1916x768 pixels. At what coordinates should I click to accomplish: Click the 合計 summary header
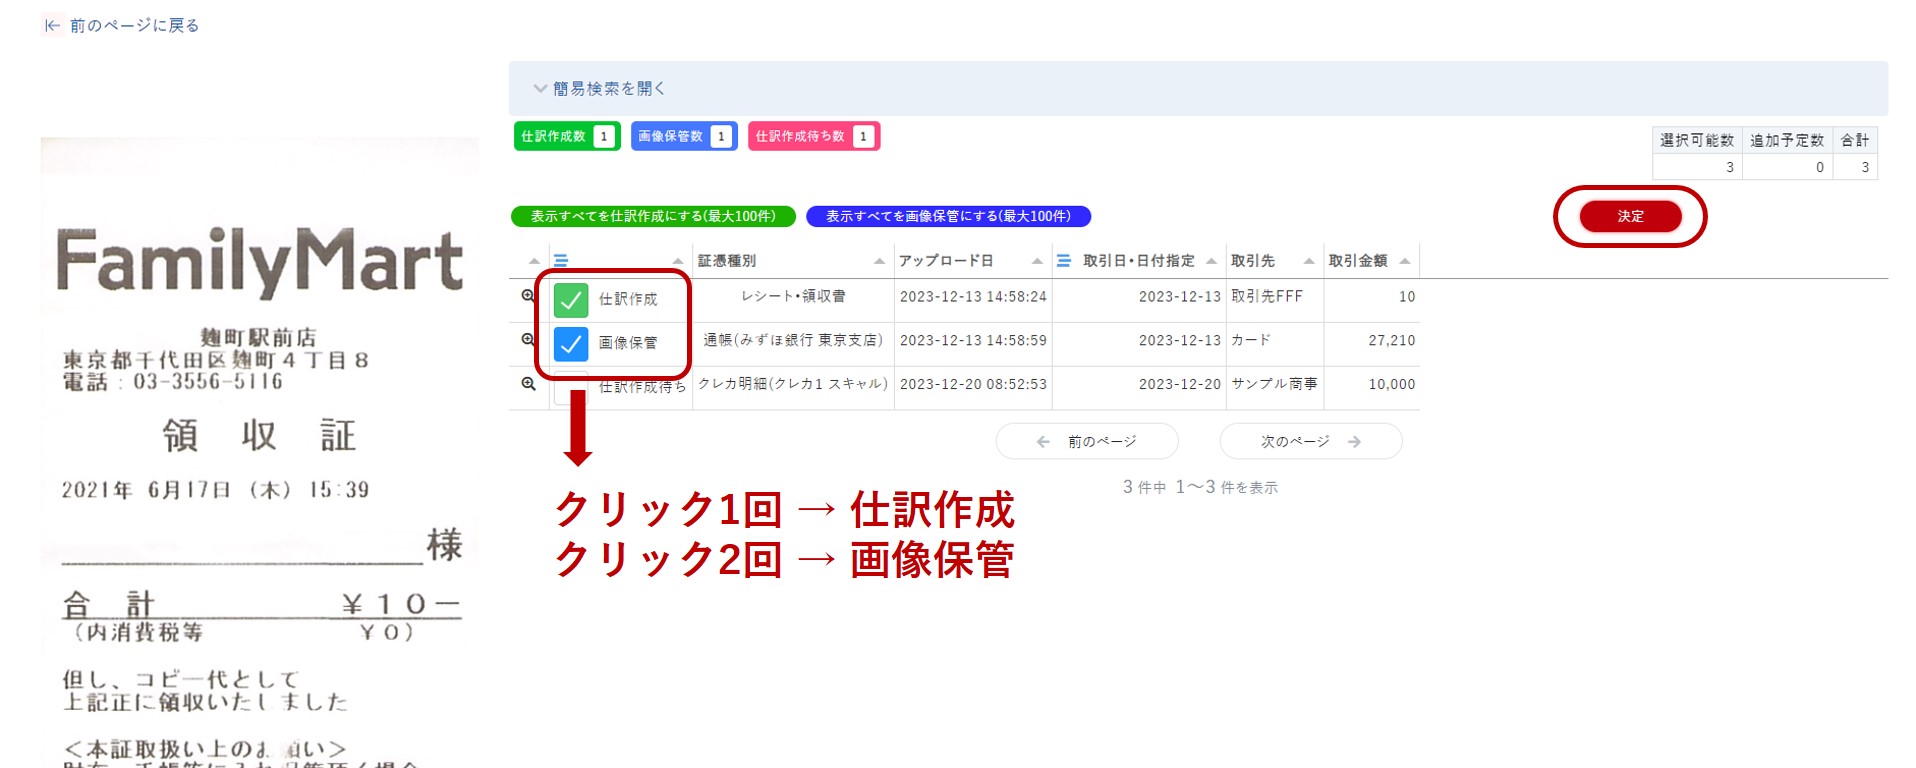pos(1855,140)
